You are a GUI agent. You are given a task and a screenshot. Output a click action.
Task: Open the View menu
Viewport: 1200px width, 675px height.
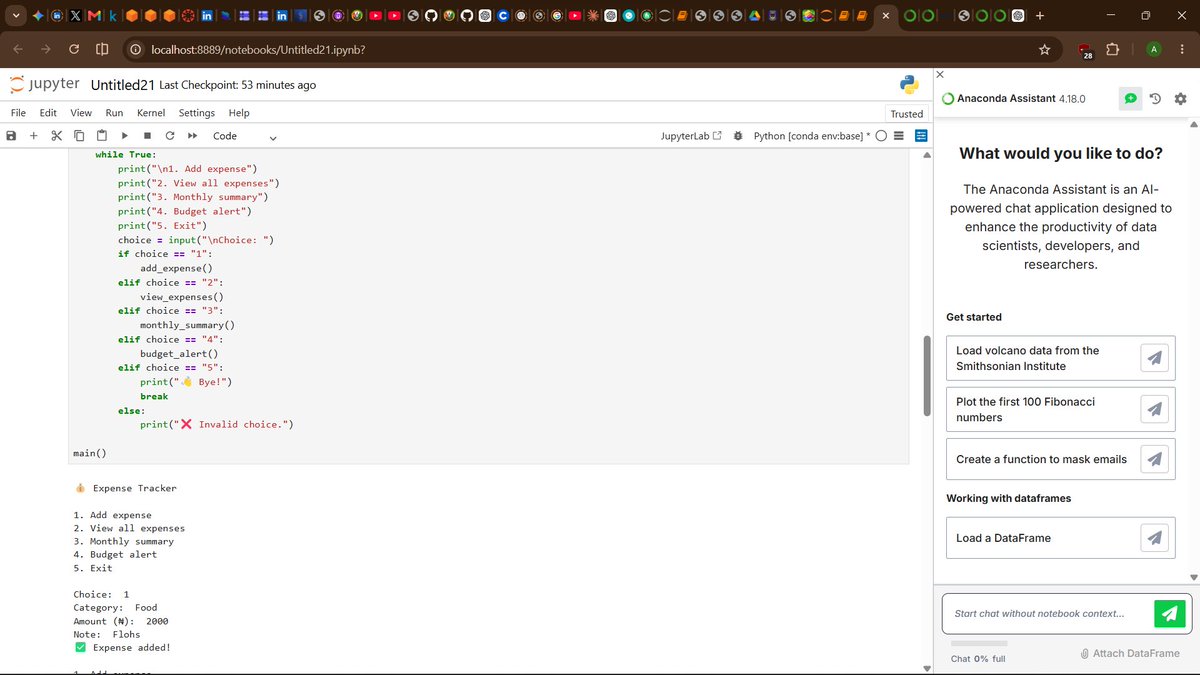click(81, 113)
